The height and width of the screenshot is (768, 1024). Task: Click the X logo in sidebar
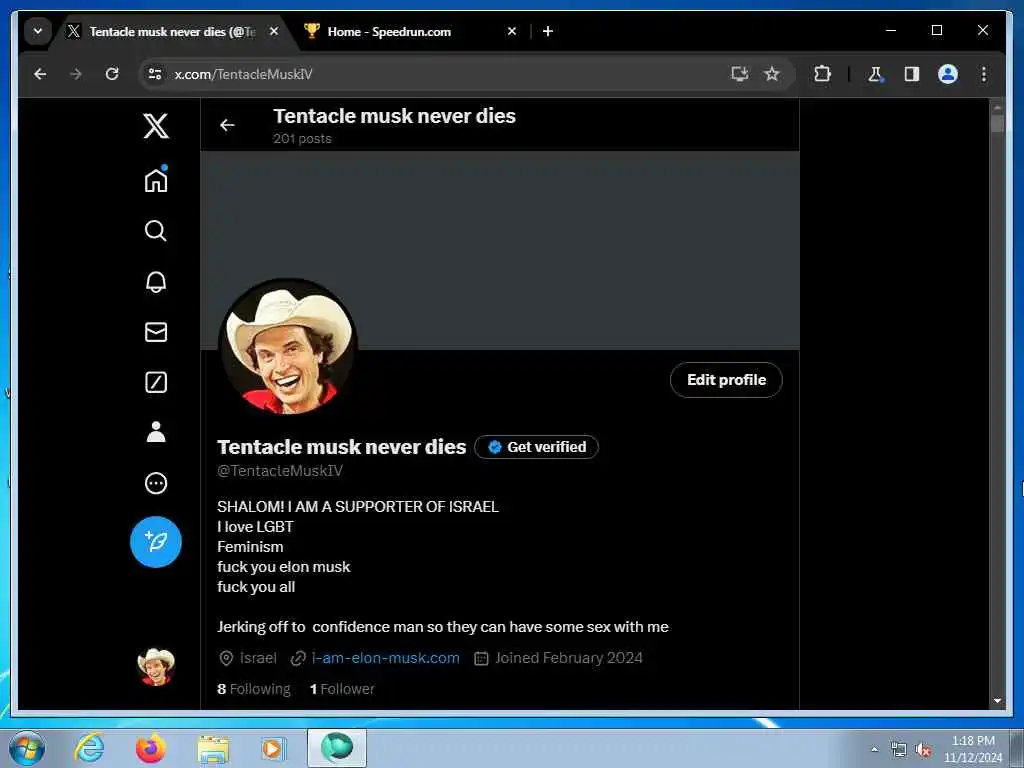click(156, 125)
